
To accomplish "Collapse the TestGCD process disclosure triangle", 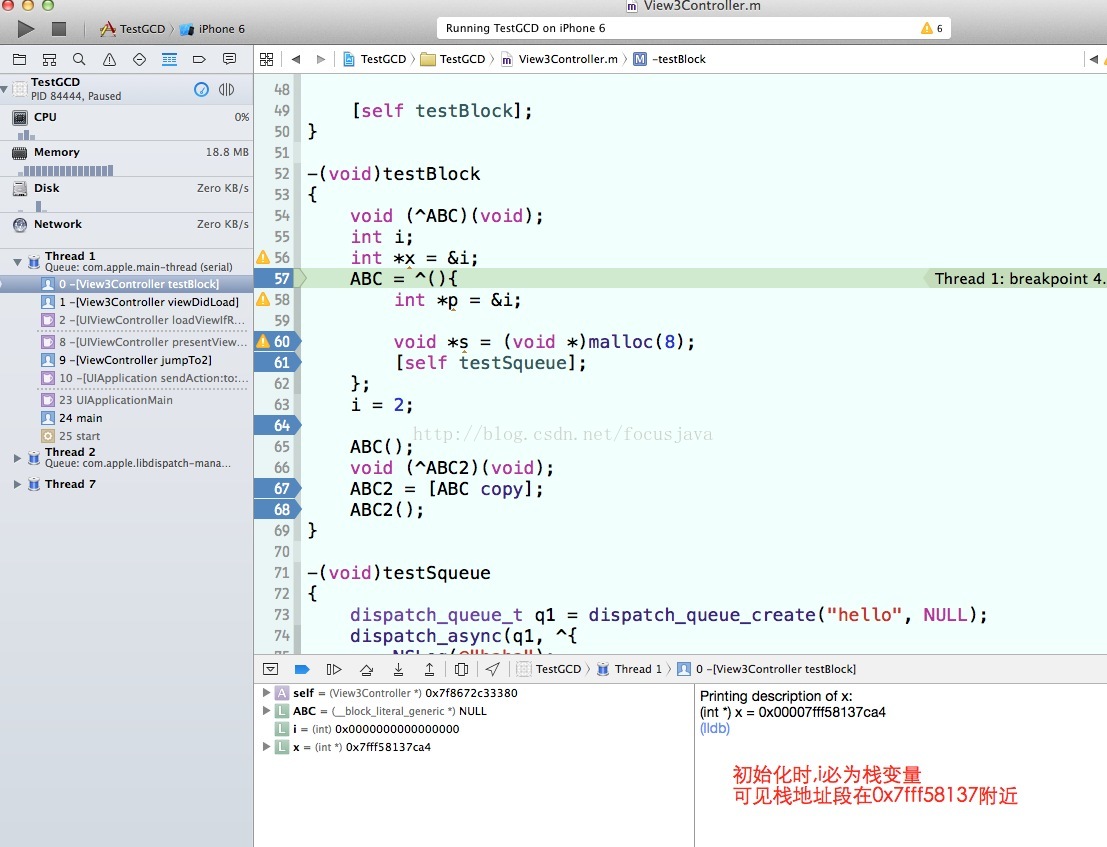I will [5, 89].
